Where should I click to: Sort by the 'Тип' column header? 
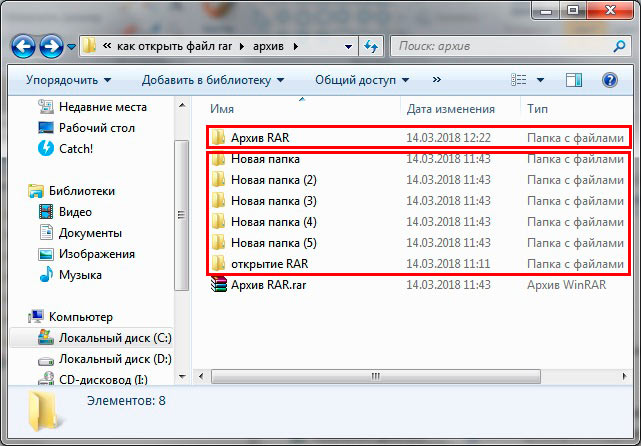point(537,109)
